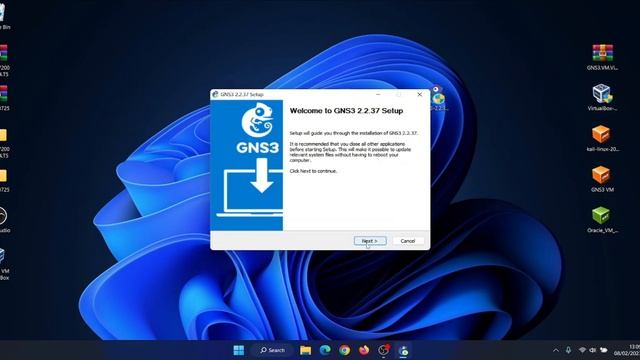This screenshot has width=640, height=360.
Task: Click the battery tray icon
Action: (x=604, y=350)
